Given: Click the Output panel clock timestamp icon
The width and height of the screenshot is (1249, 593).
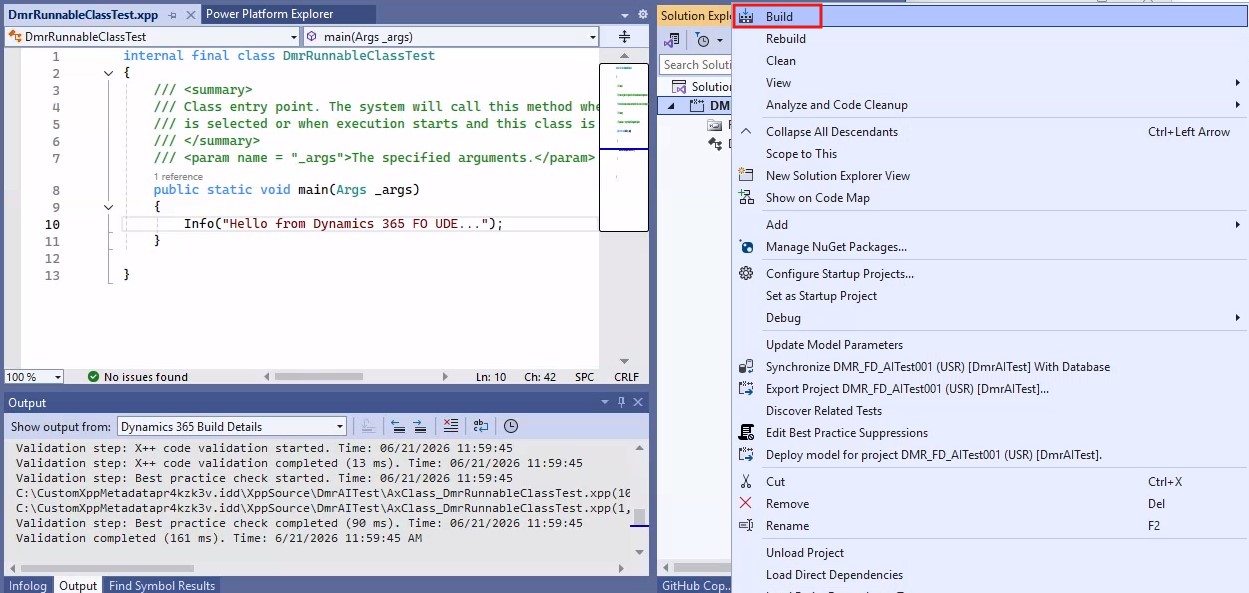Looking at the screenshot, I should click(x=511, y=426).
